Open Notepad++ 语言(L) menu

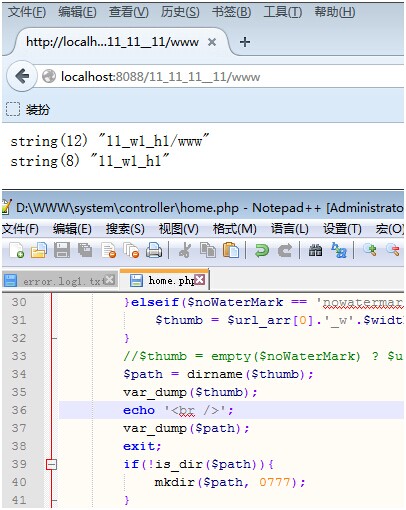289,229
